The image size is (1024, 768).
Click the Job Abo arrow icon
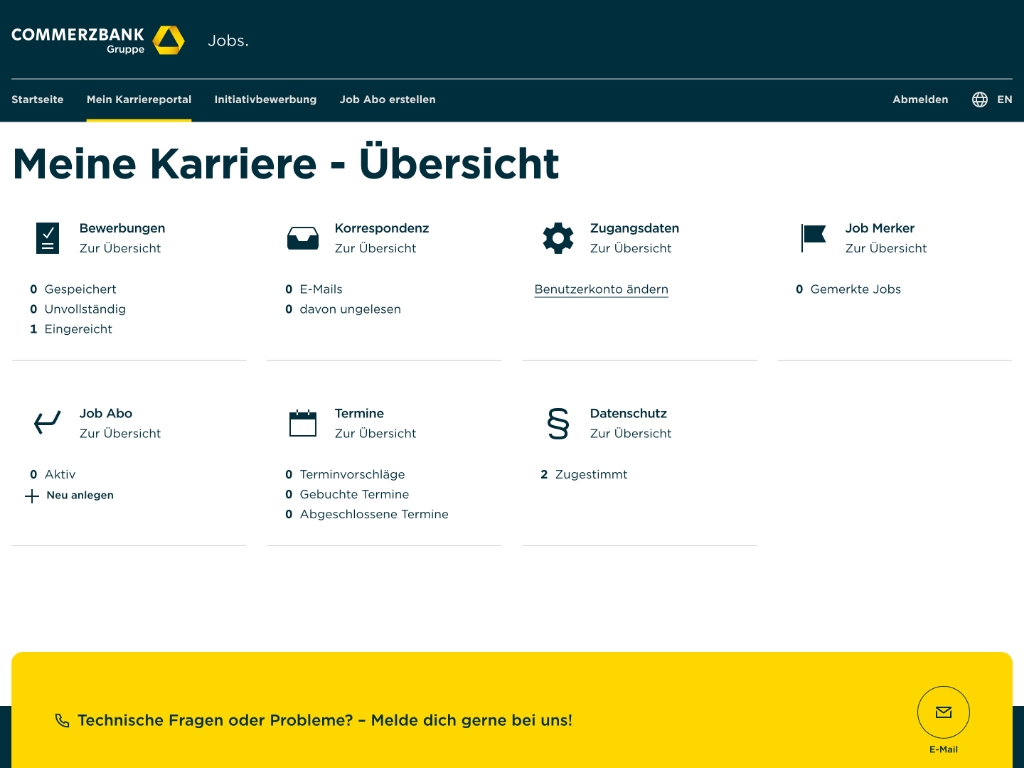point(46,423)
